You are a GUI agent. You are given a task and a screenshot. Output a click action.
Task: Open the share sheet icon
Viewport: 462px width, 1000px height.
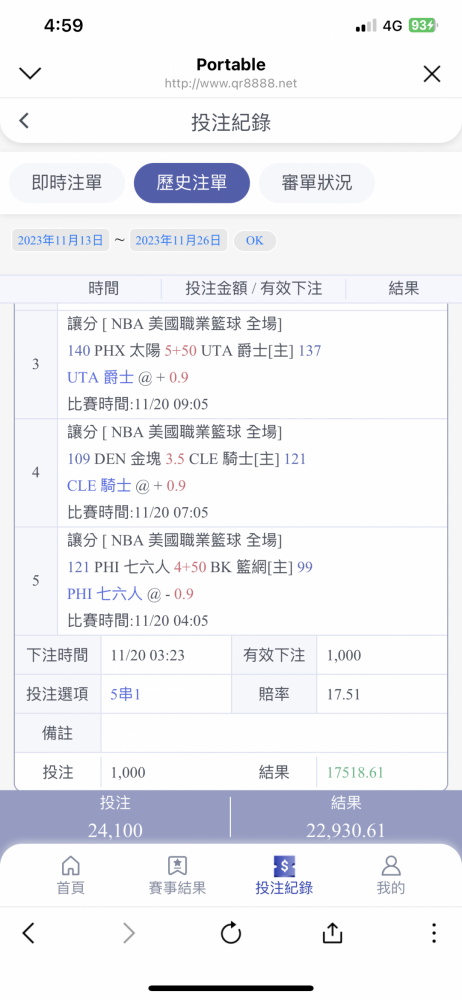click(332, 933)
